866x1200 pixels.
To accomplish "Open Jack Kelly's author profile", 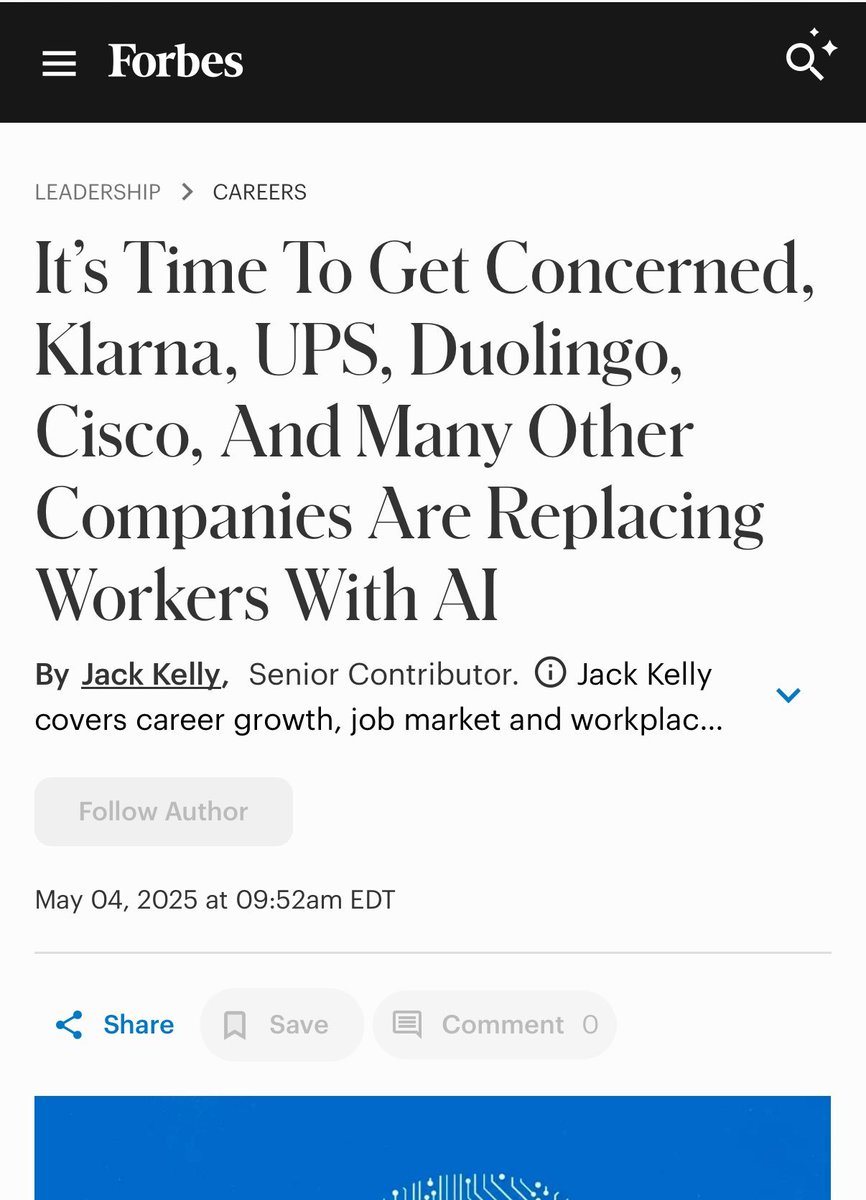I will [149, 674].
